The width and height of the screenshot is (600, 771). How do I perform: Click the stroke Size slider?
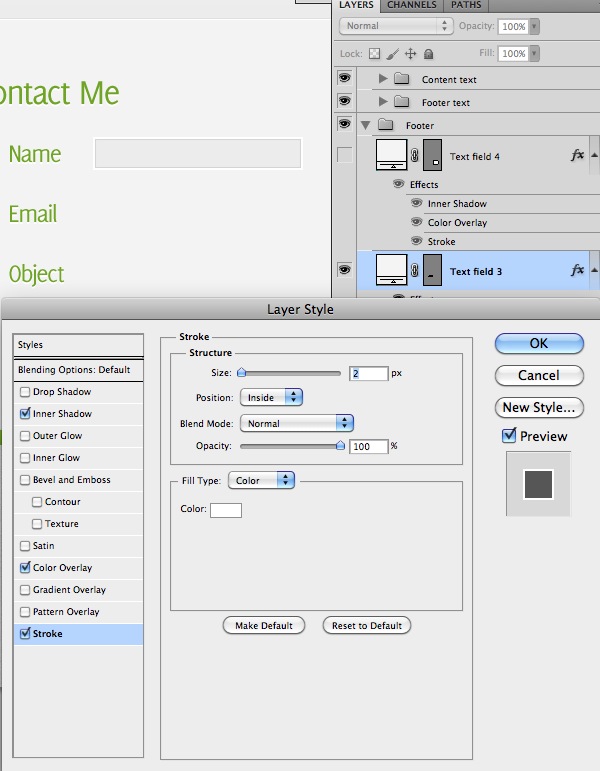point(290,373)
